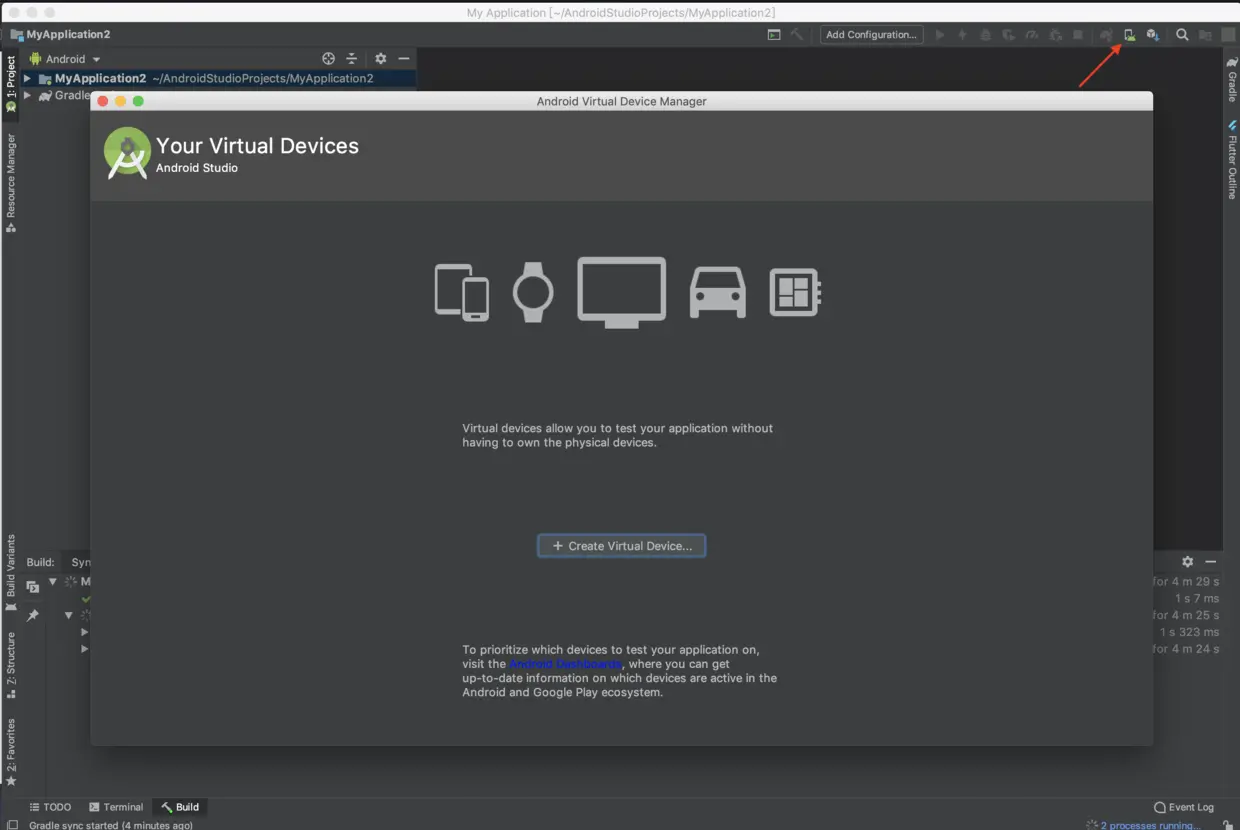Open the Flutter Outline side tab

[1232, 160]
